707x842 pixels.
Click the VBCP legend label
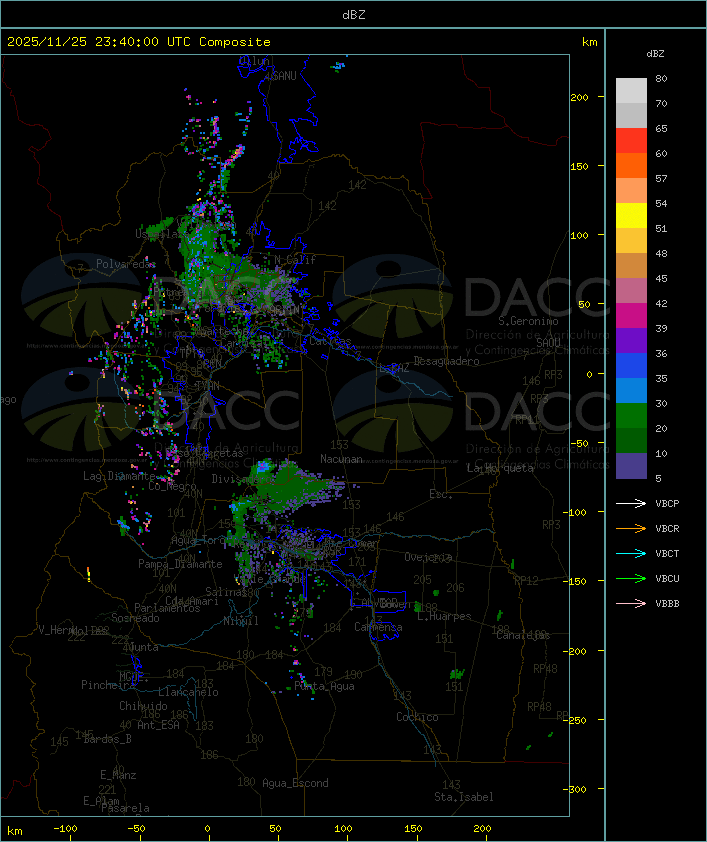[667, 503]
